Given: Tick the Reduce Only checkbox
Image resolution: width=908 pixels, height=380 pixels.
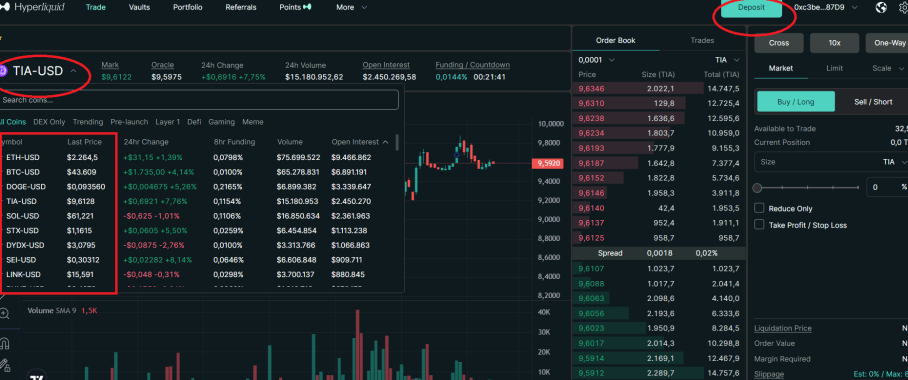Looking at the screenshot, I should pos(759,208).
